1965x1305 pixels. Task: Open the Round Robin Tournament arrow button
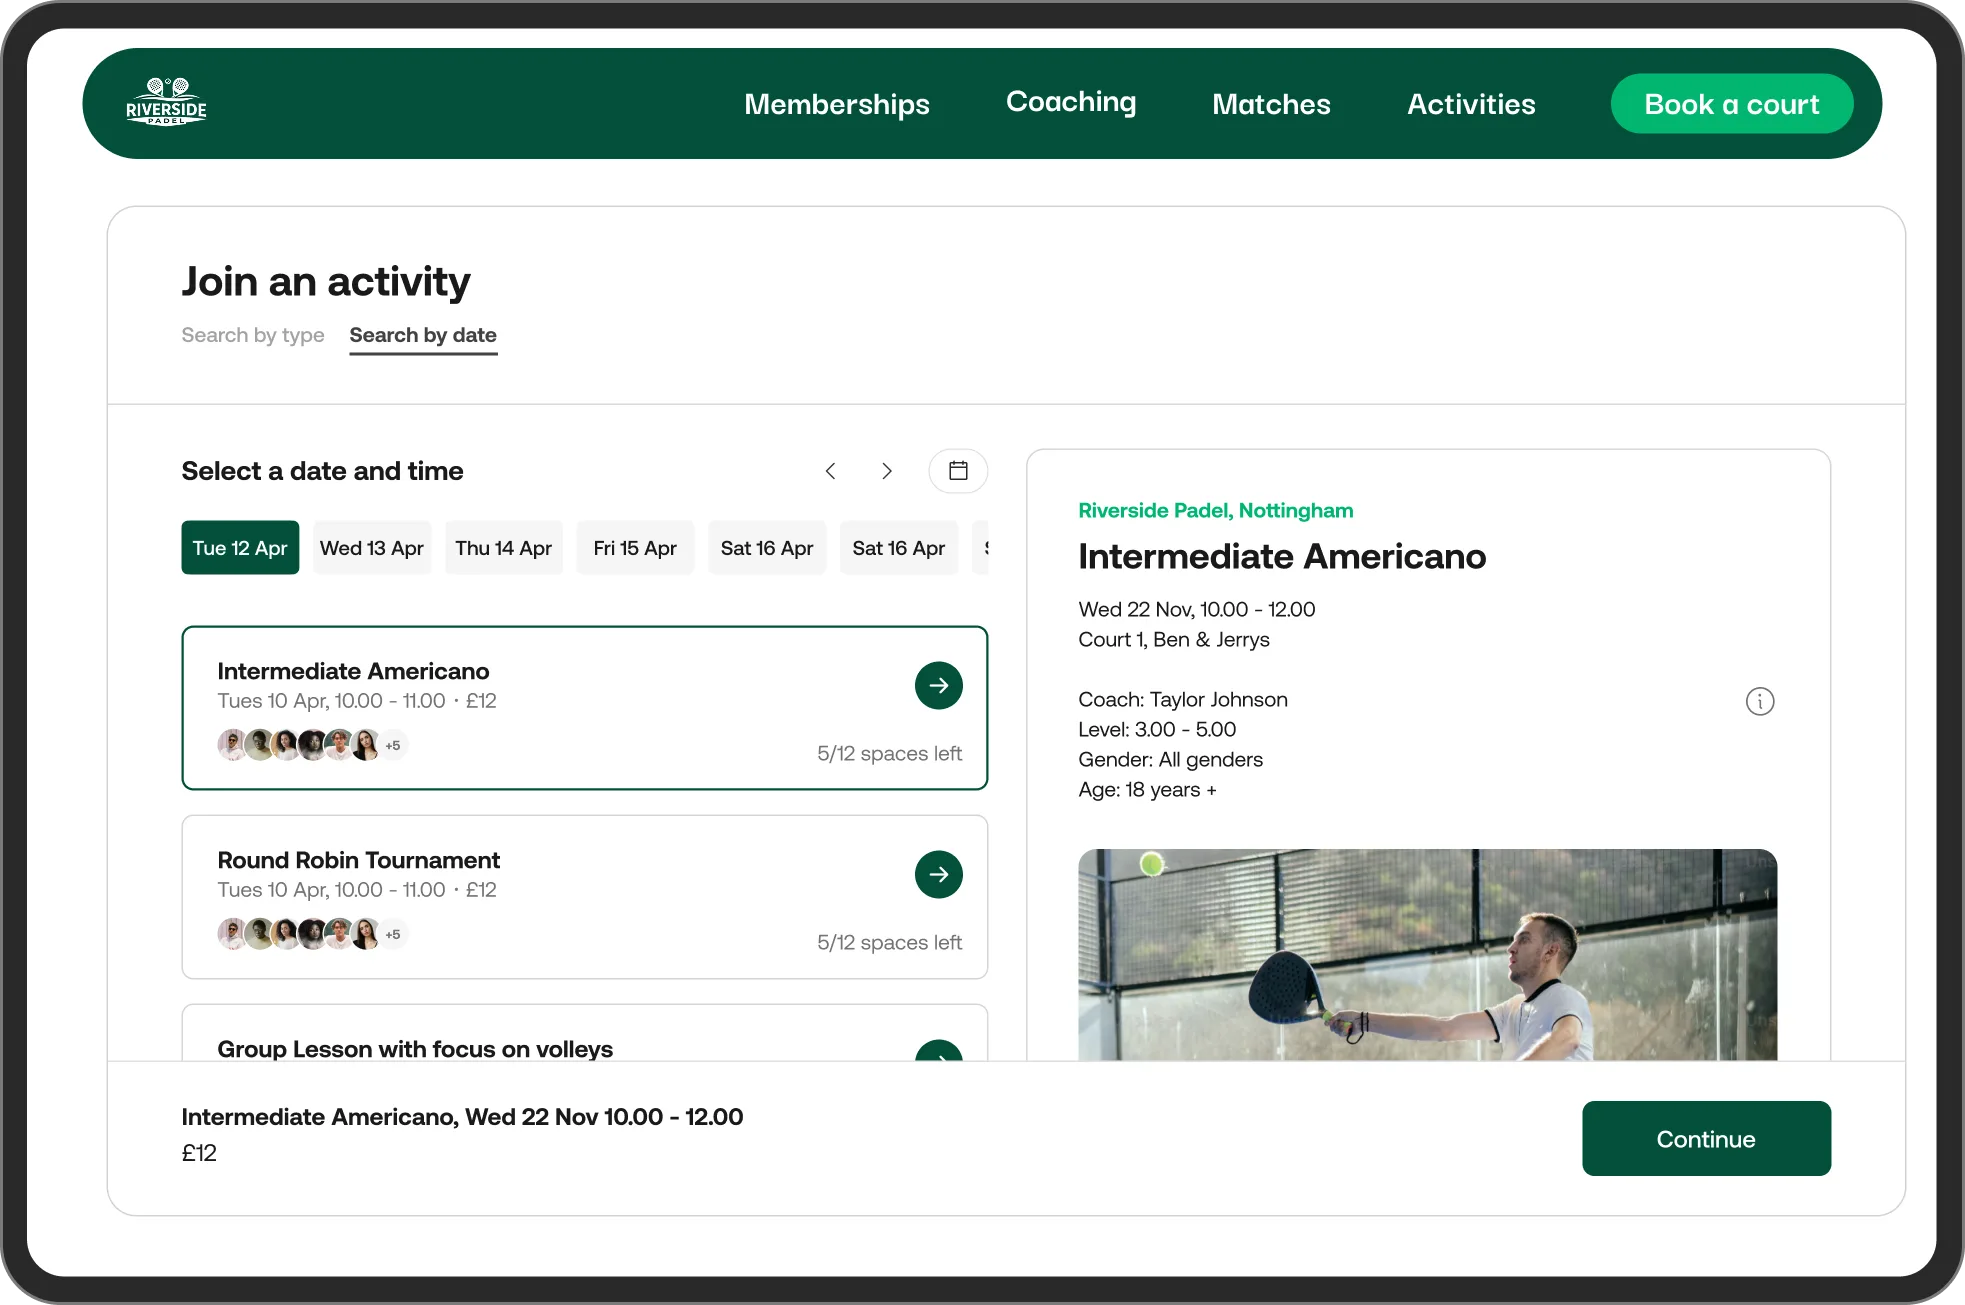pos(938,874)
